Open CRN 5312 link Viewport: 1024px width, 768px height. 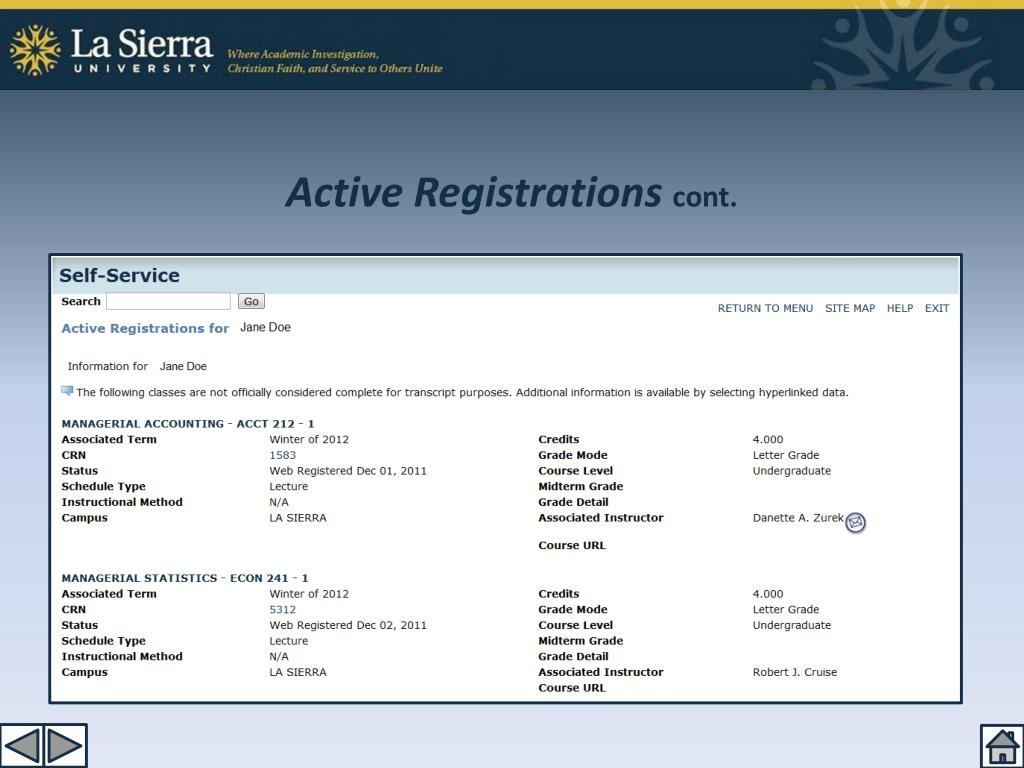pyautogui.click(x=283, y=609)
